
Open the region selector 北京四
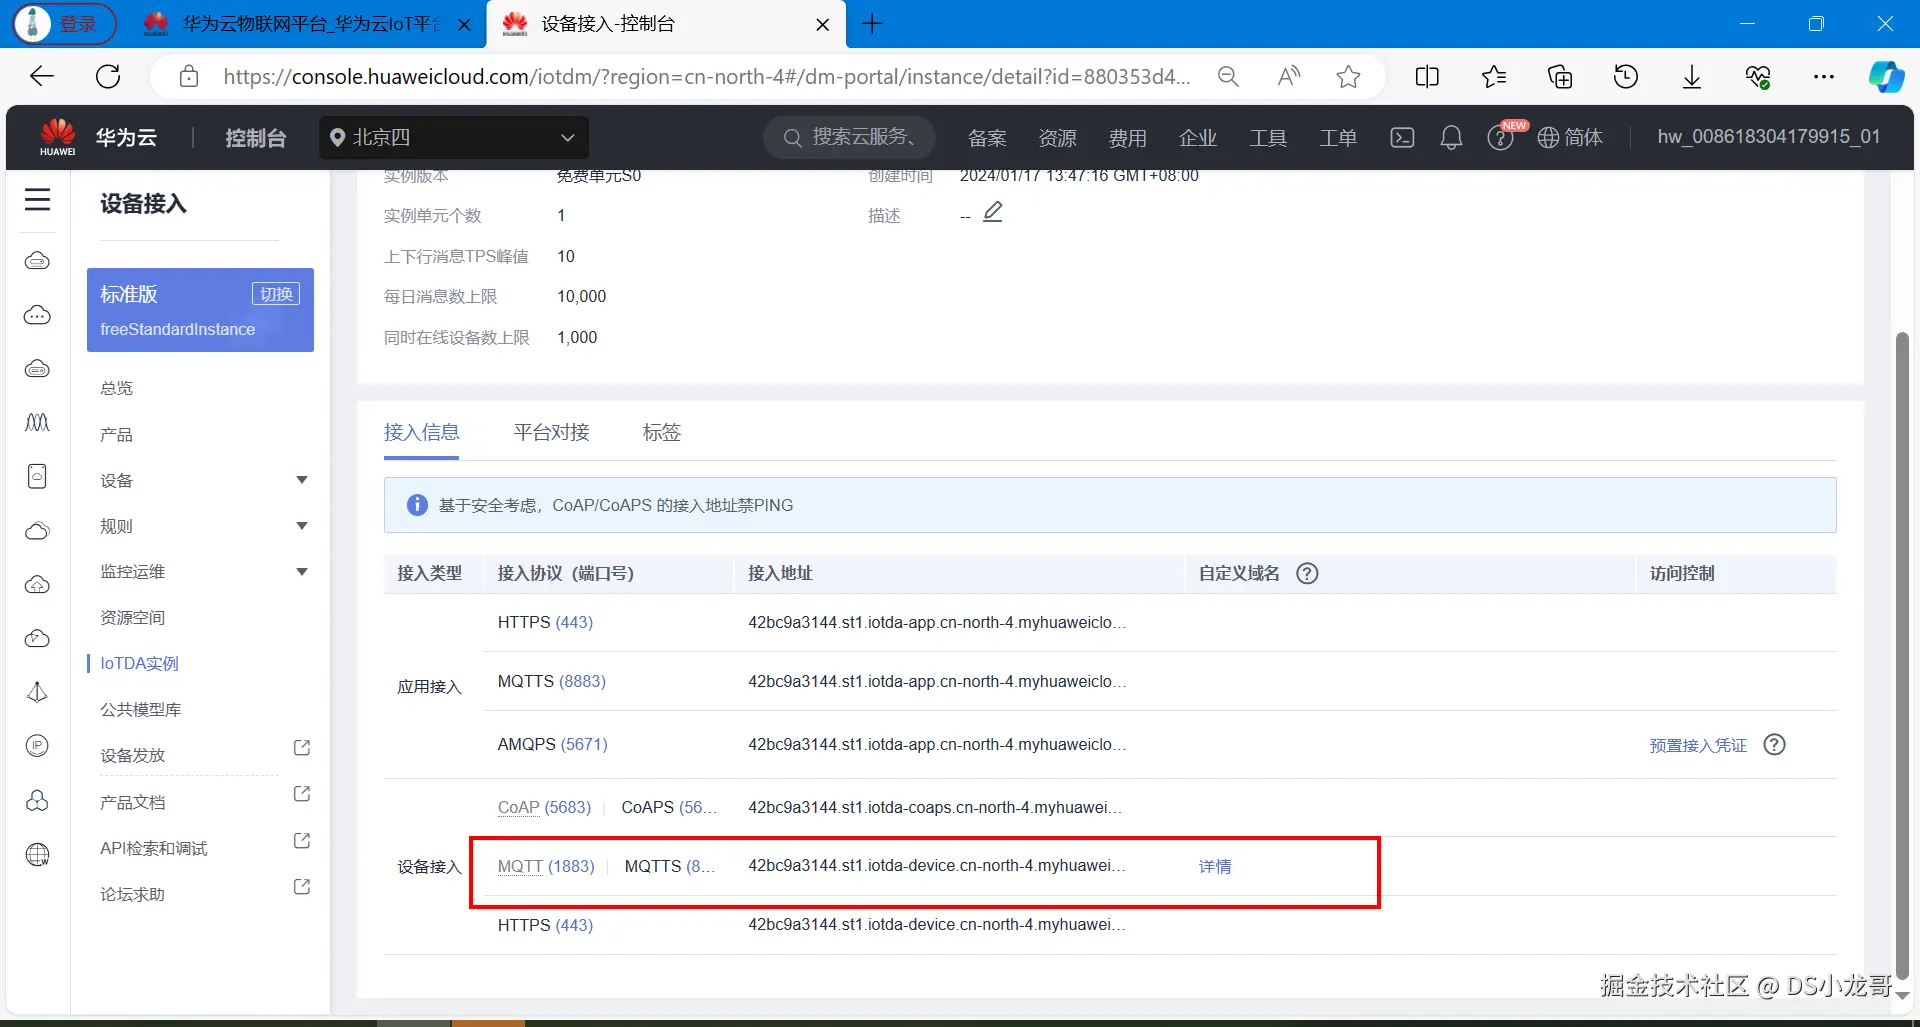coord(454,137)
